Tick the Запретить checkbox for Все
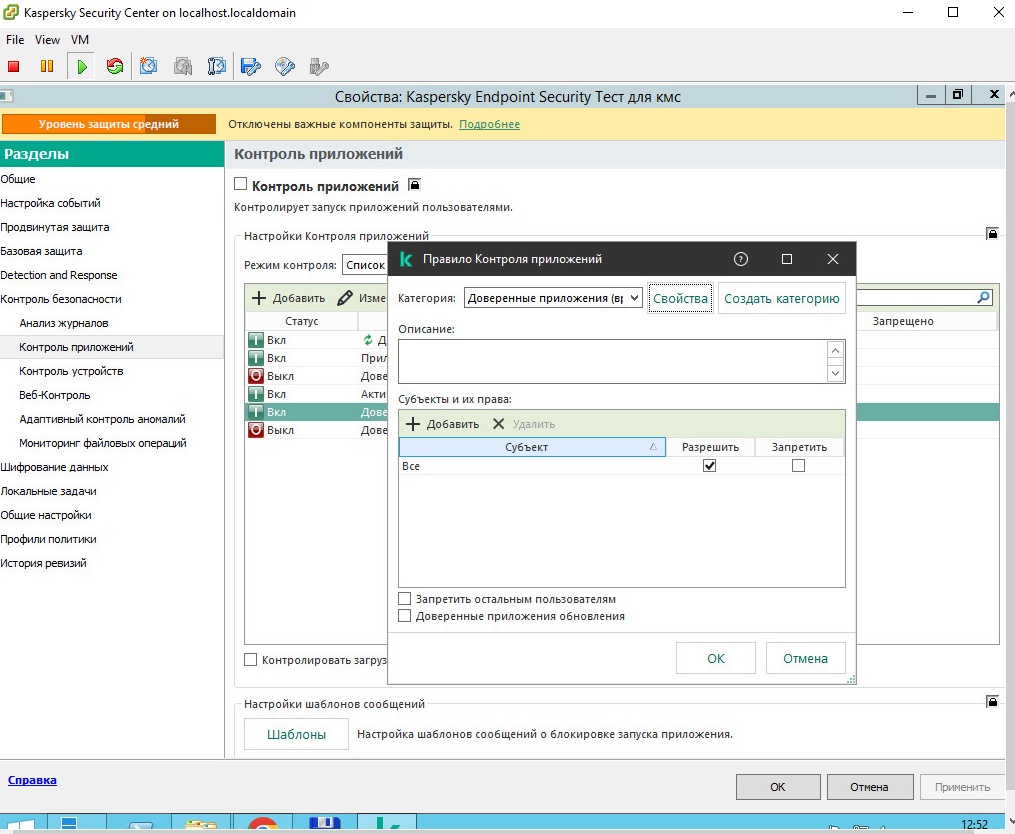The image size is (1015, 834). 798,466
